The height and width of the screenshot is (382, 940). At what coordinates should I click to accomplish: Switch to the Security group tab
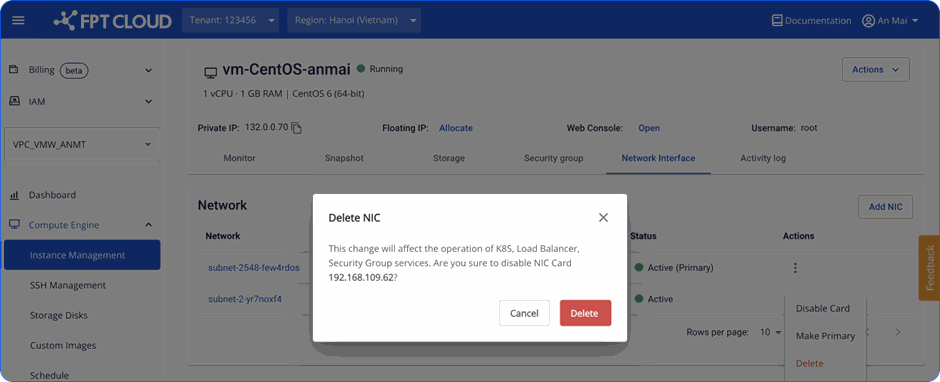click(553, 158)
